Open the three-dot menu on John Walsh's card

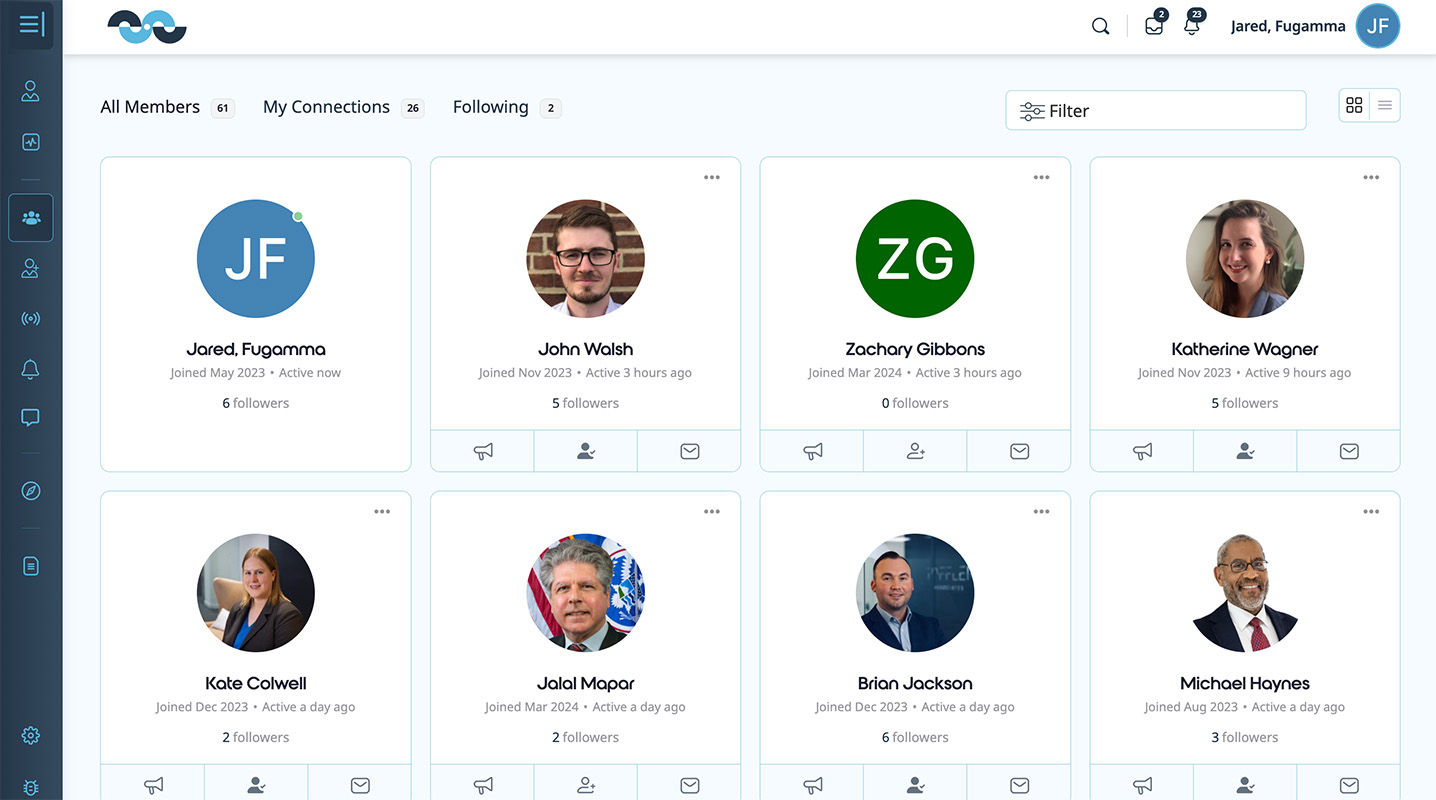pos(711,178)
